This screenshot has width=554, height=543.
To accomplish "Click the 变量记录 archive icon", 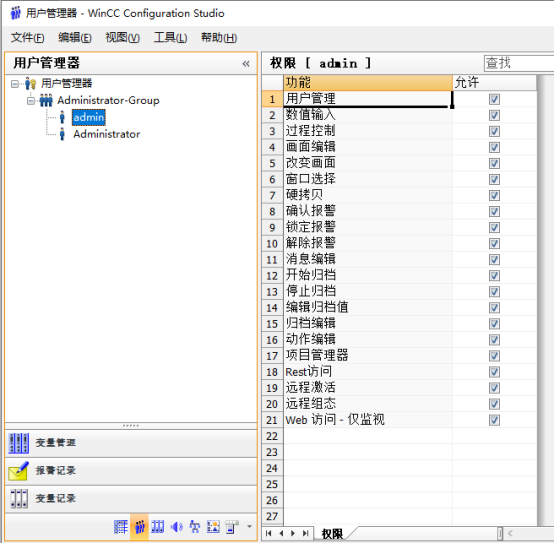I will tap(18, 498).
